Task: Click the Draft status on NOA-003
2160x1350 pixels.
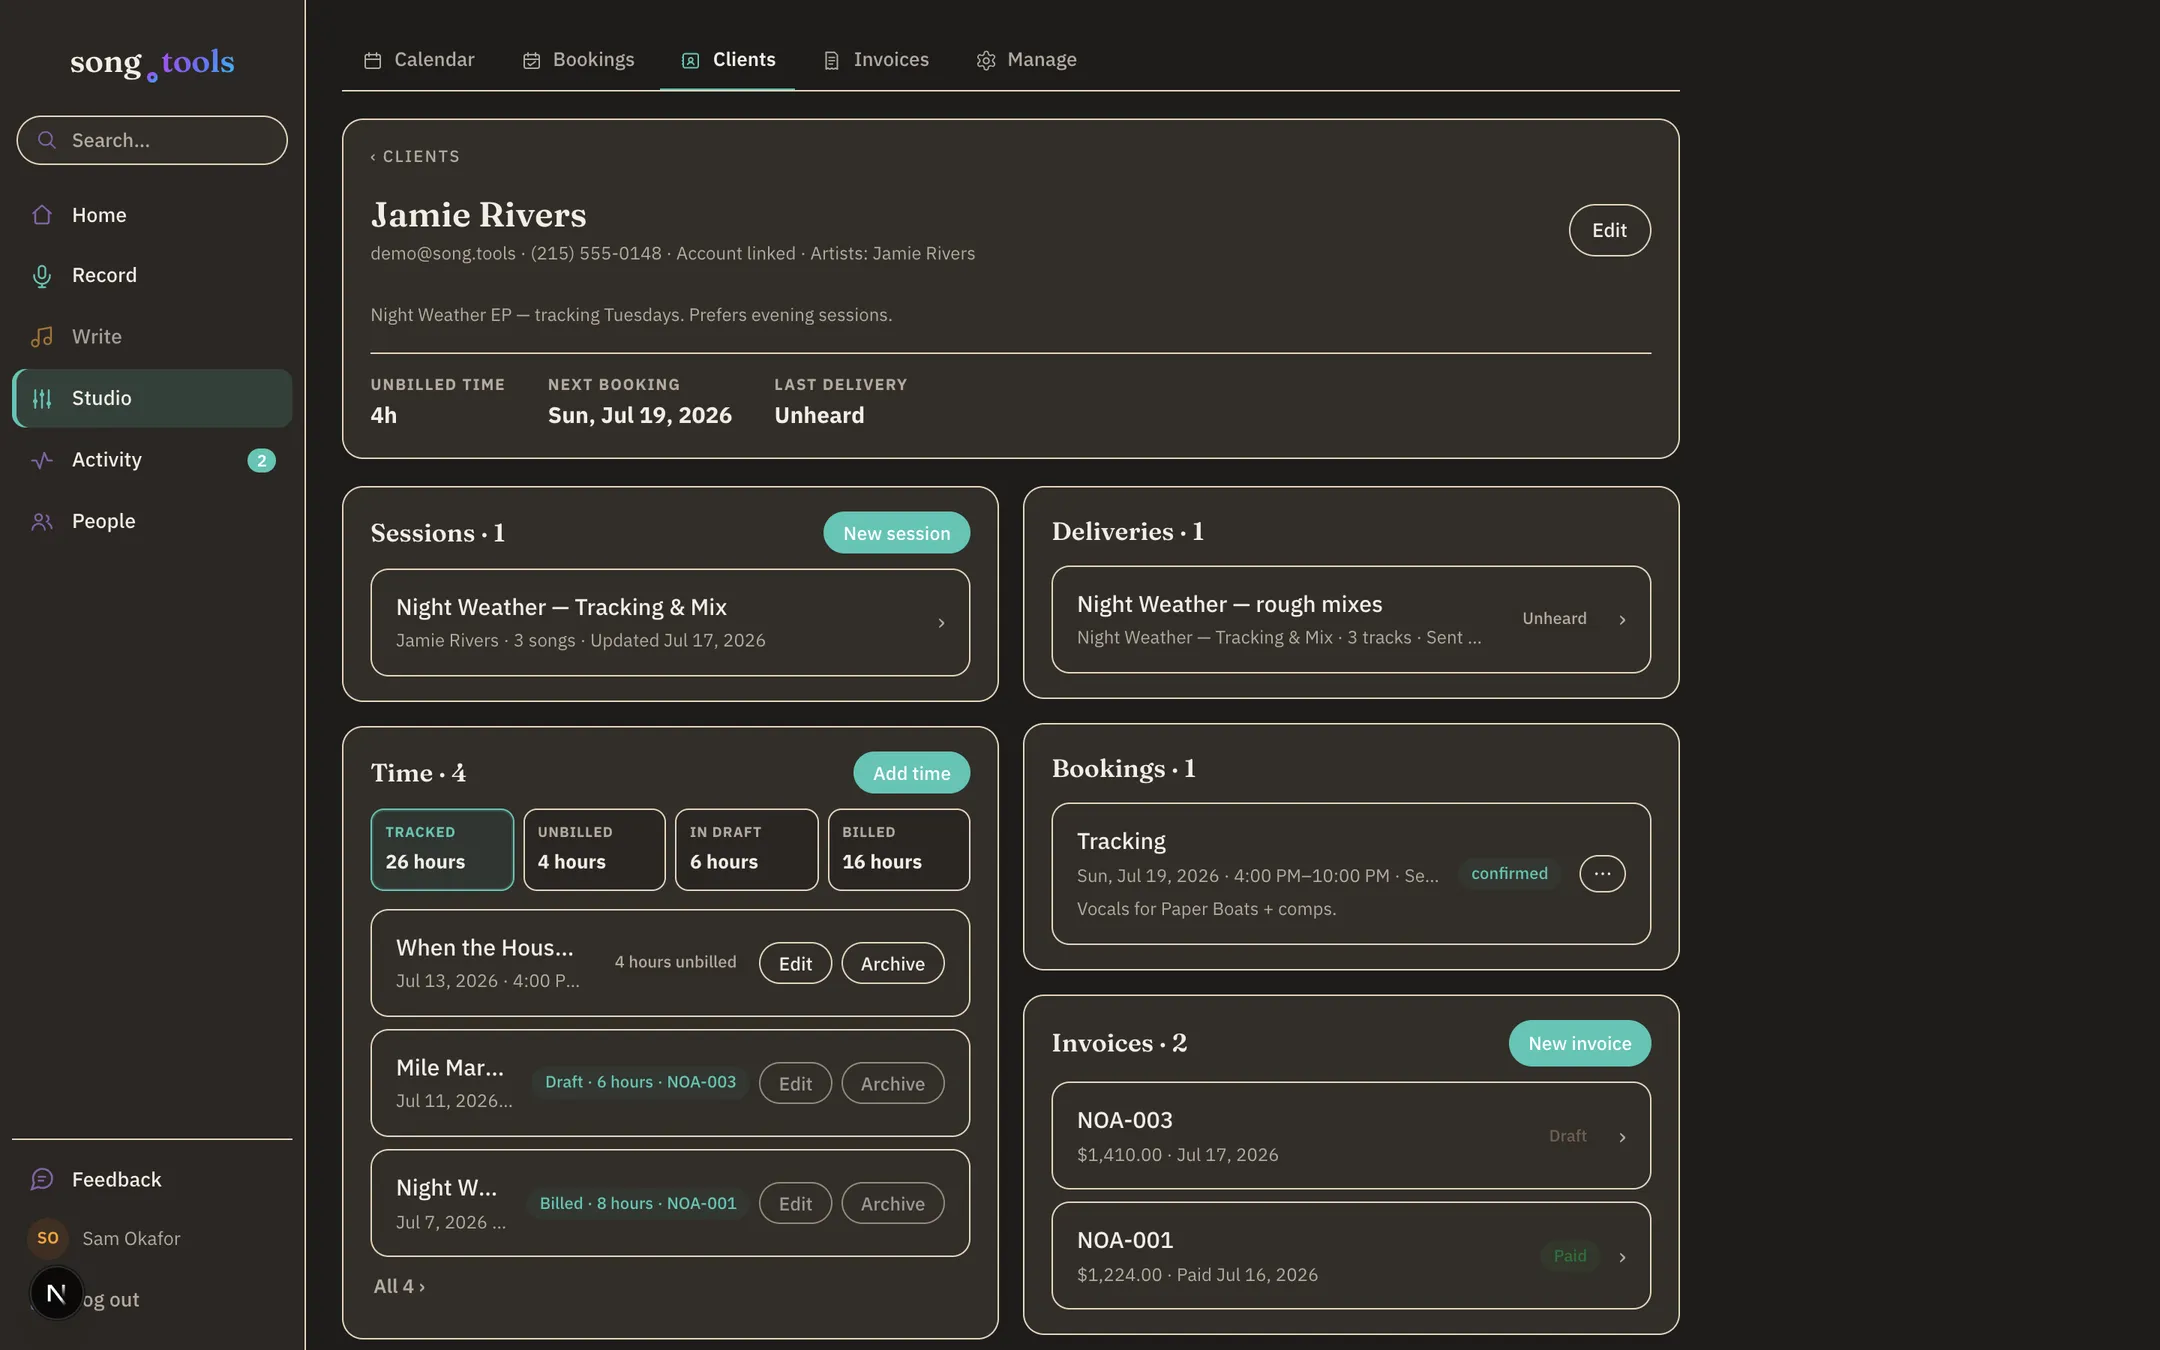Action: pos(1567,1136)
